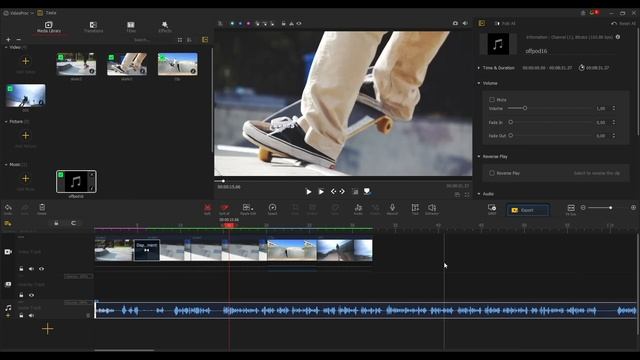Click the Play button under preview

[309, 191]
